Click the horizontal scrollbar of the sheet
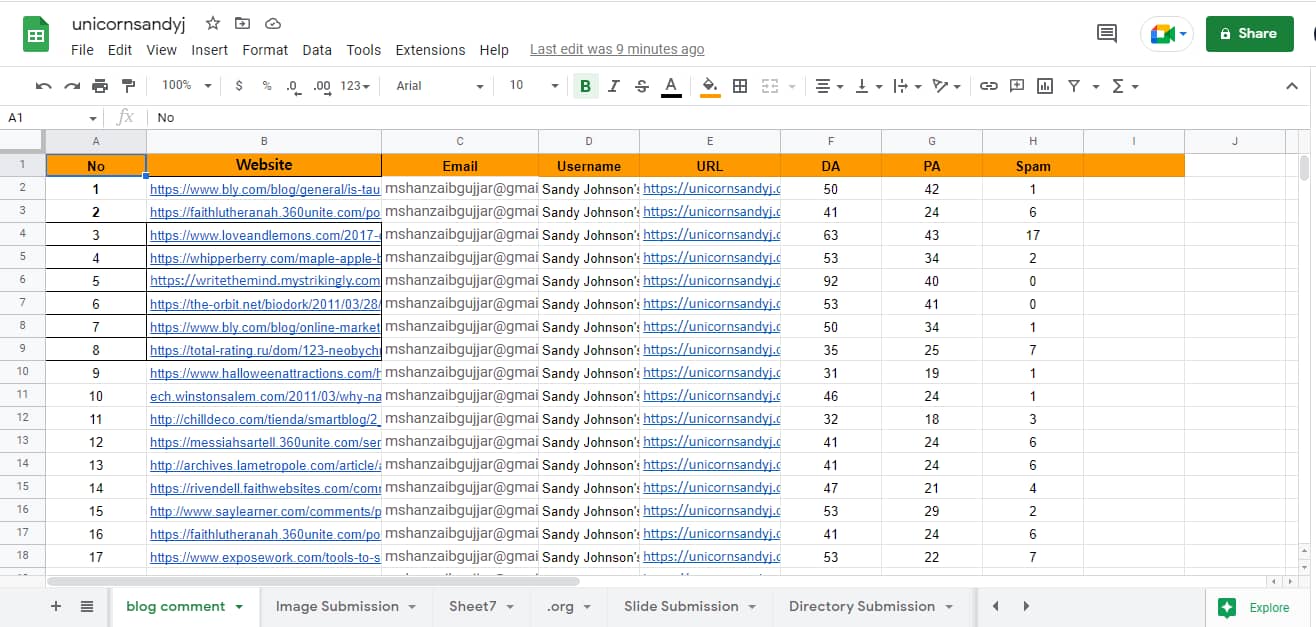The width and height of the screenshot is (1316, 627). point(313,580)
